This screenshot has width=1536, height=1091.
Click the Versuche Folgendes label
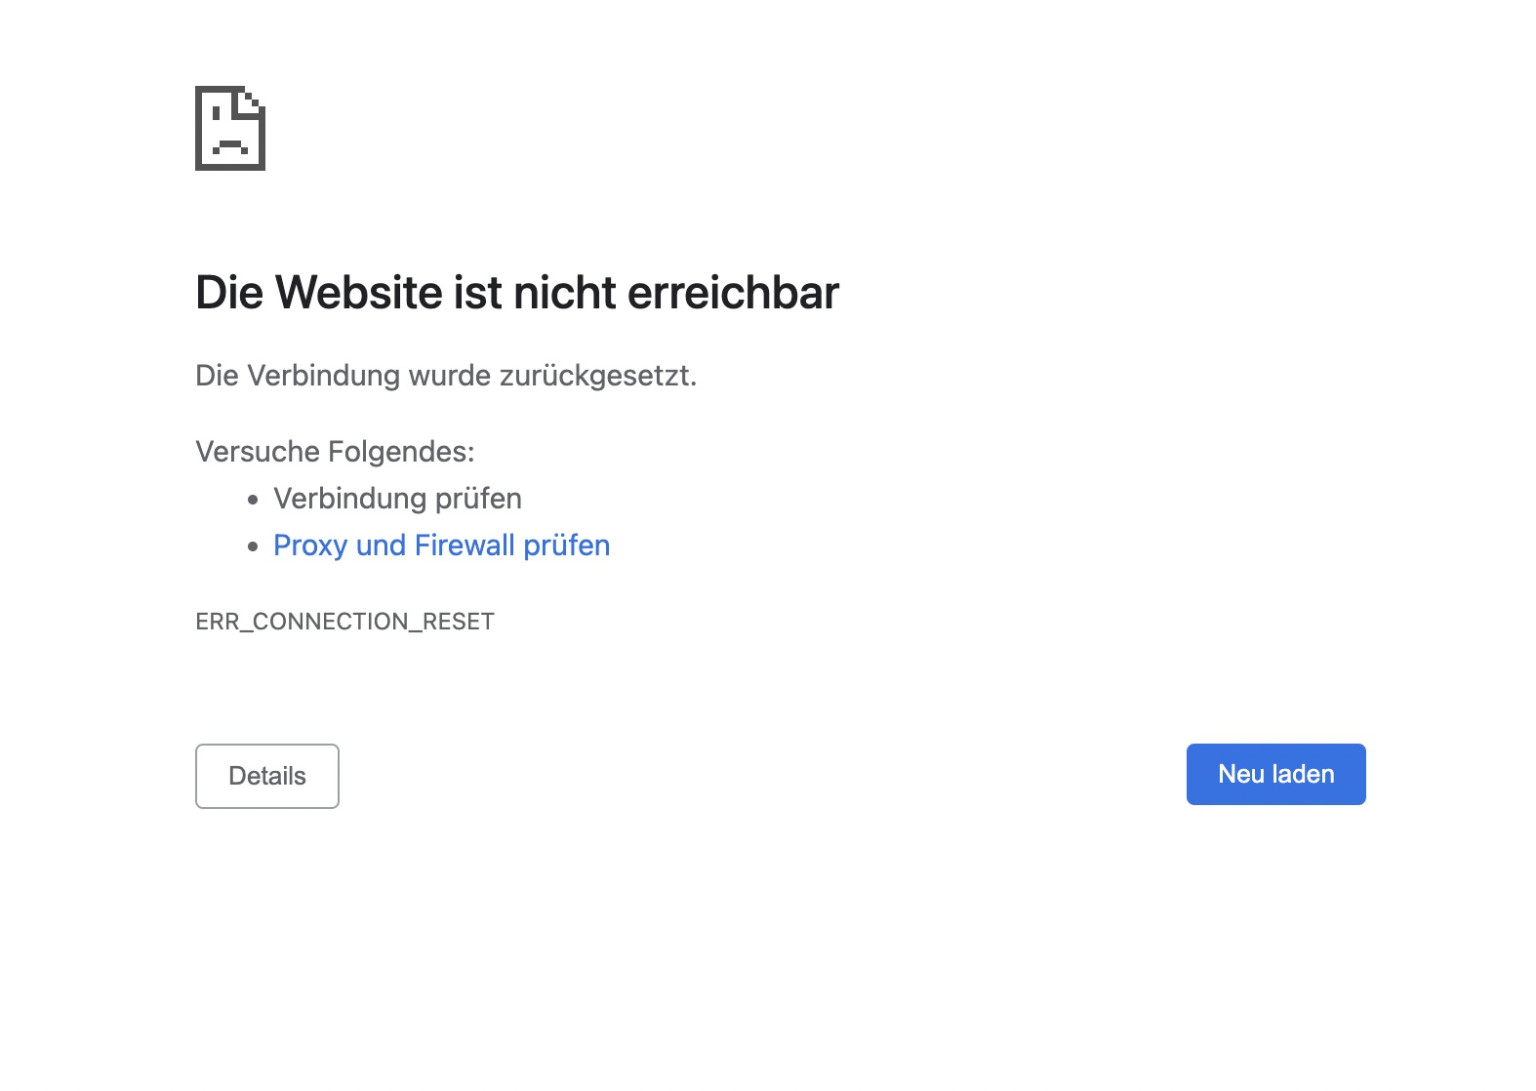tap(335, 452)
